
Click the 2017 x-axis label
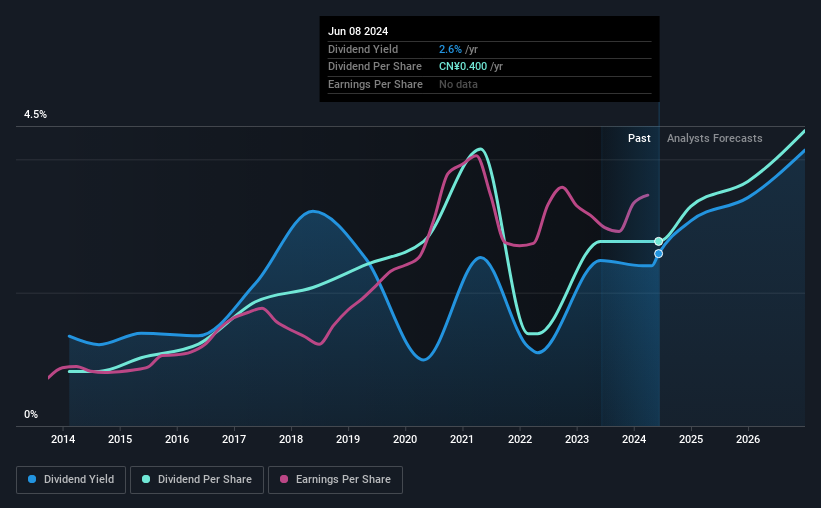[x=234, y=439]
